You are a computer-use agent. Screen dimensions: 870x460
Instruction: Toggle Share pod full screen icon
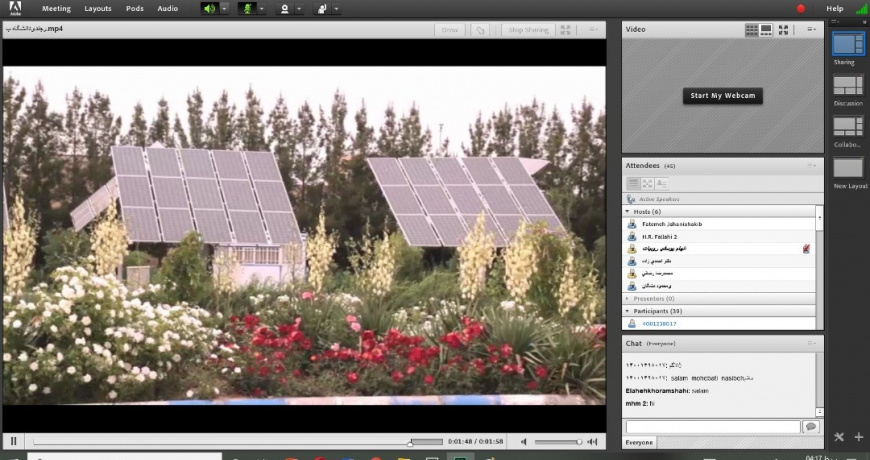[x=565, y=30]
